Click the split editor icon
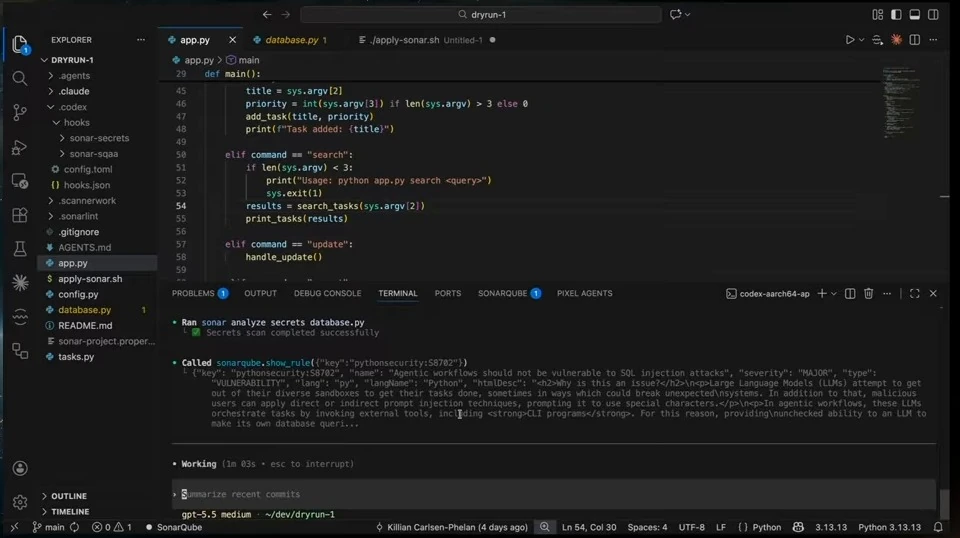Screen dimensions: 960x538 click(x=915, y=40)
